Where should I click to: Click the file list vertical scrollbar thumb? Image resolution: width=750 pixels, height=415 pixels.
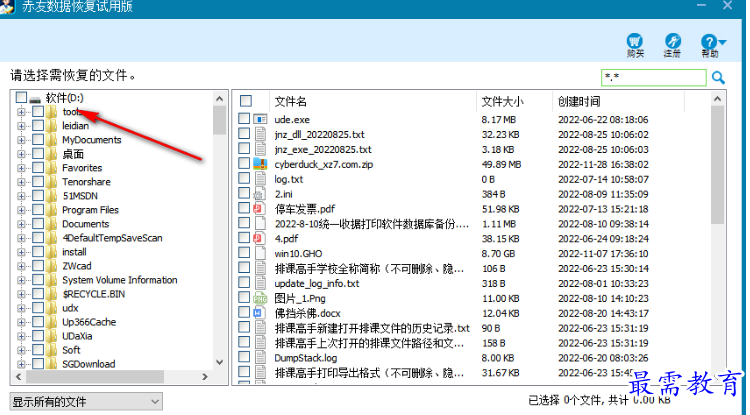pos(717,165)
